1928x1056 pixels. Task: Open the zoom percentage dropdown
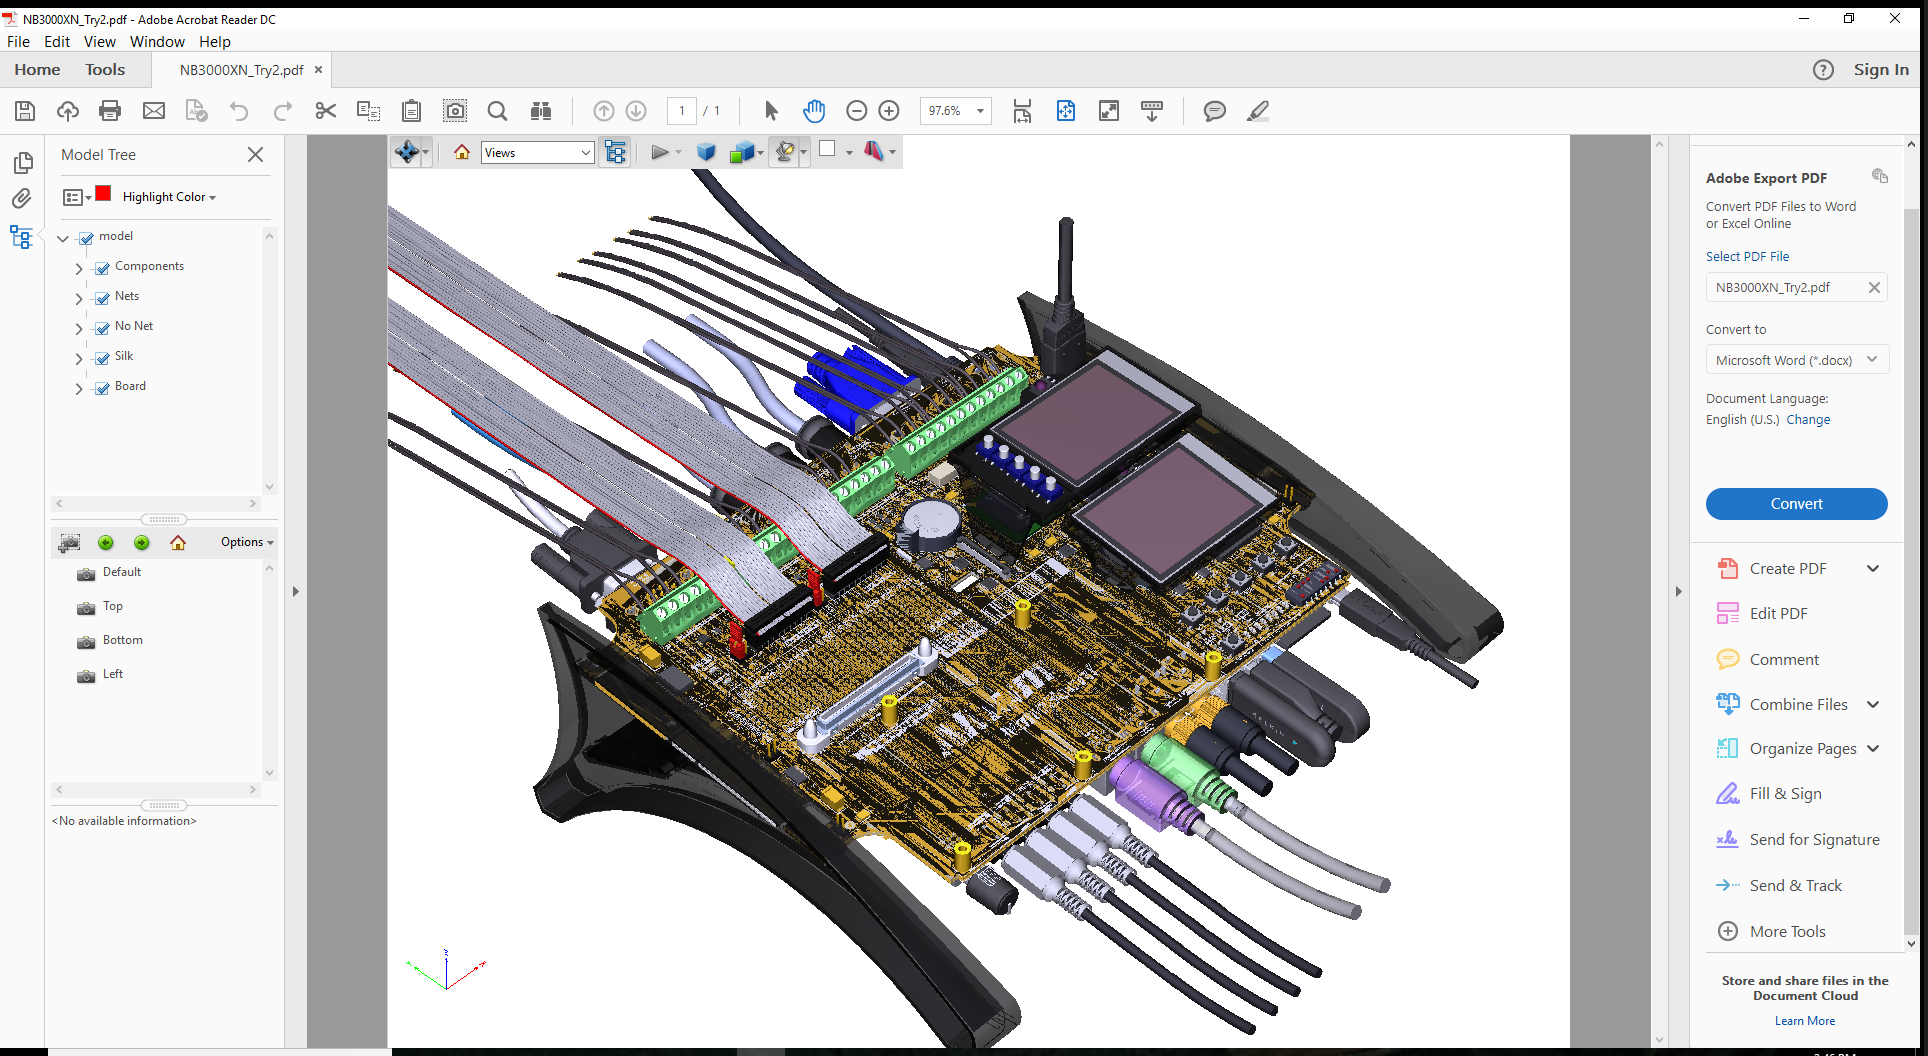pyautogui.click(x=981, y=111)
